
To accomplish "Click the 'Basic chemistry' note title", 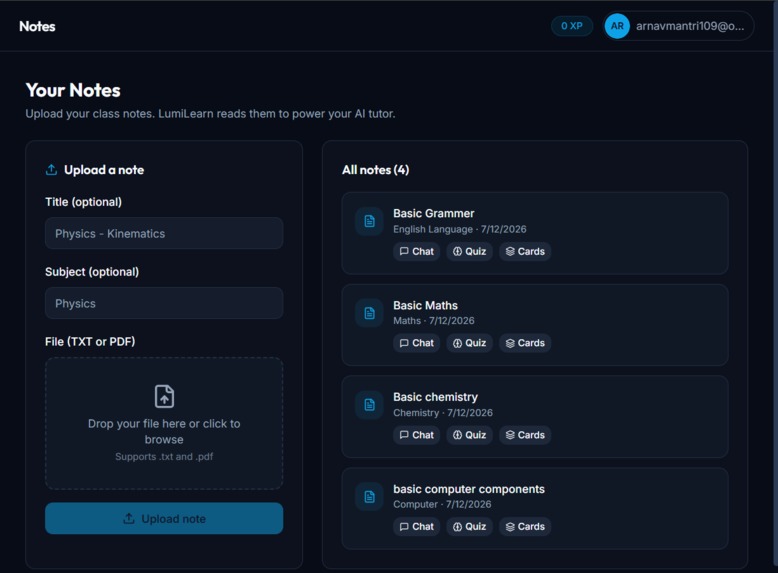I will point(435,397).
